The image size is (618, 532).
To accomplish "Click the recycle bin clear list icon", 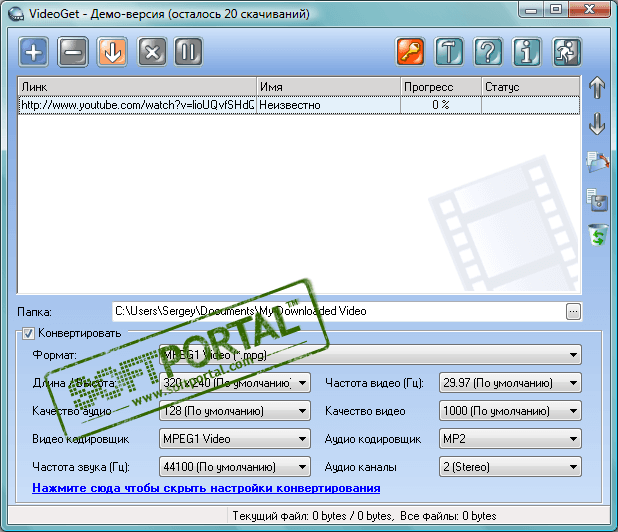I will (598, 235).
